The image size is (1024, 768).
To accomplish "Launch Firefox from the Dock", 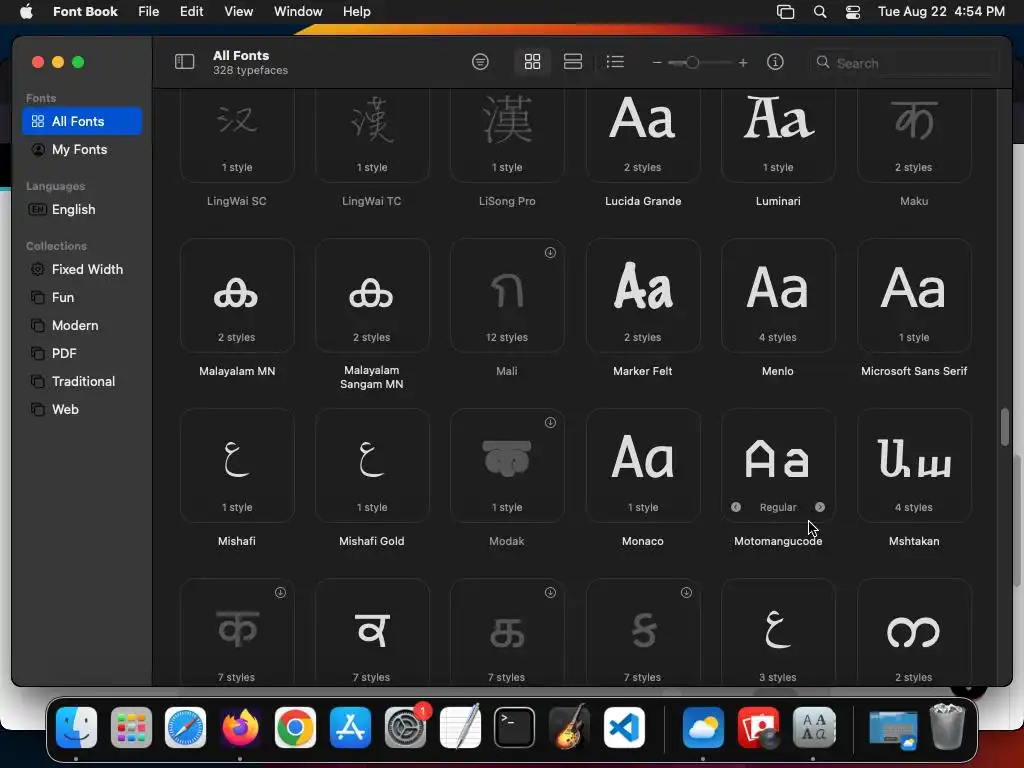I will (x=240, y=728).
